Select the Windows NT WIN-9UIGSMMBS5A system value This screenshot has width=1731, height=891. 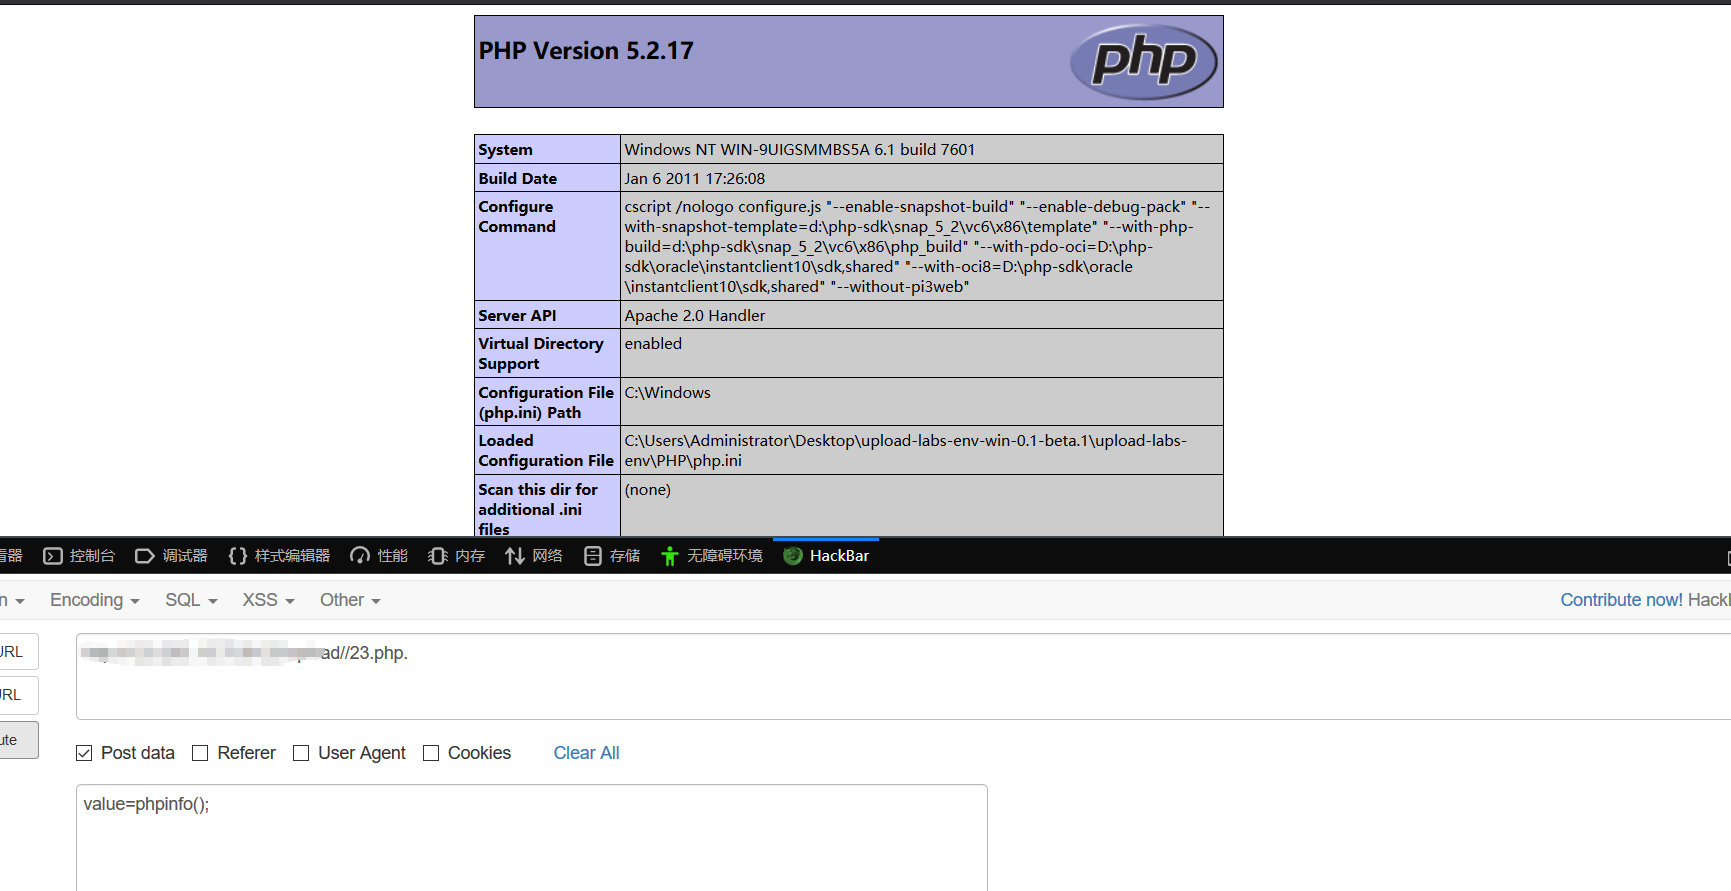pos(800,150)
